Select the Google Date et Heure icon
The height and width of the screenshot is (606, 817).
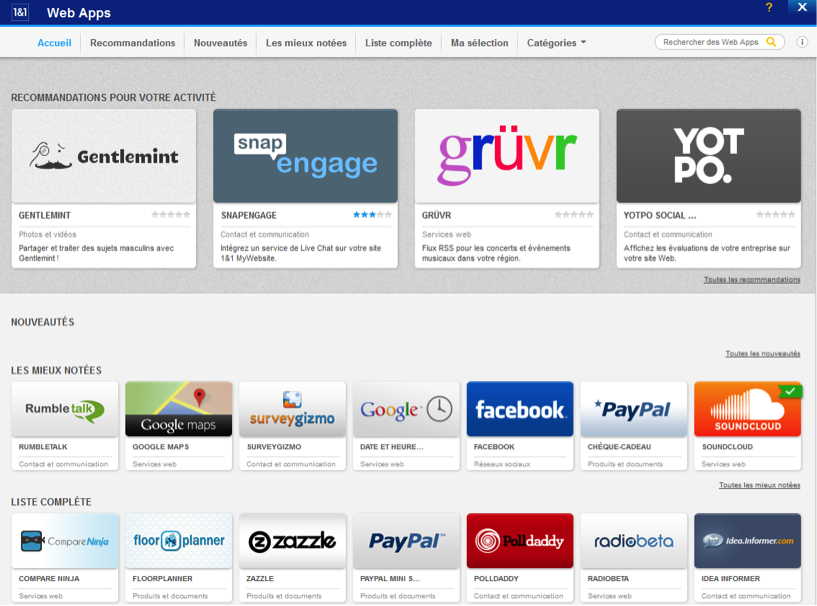pyautogui.click(x=406, y=409)
